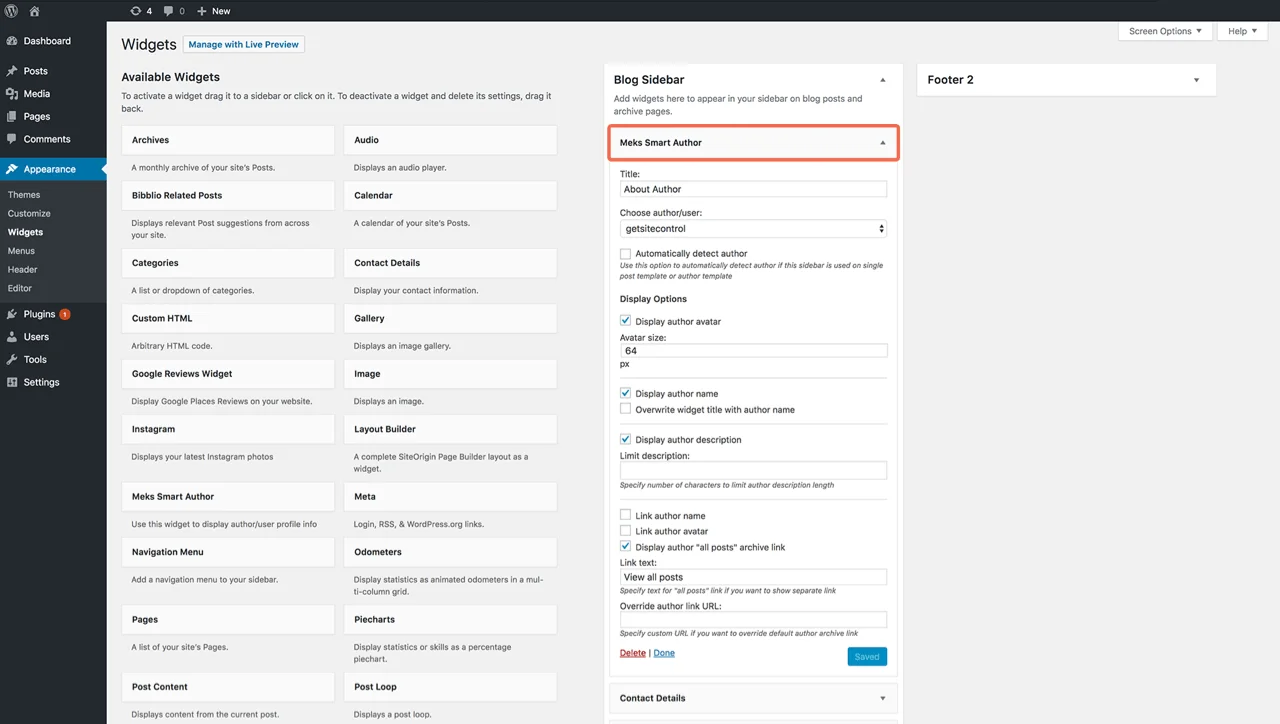Select the Instagram available widget
This screenshot has height=724, width=1280.
[x=228, y=429]
